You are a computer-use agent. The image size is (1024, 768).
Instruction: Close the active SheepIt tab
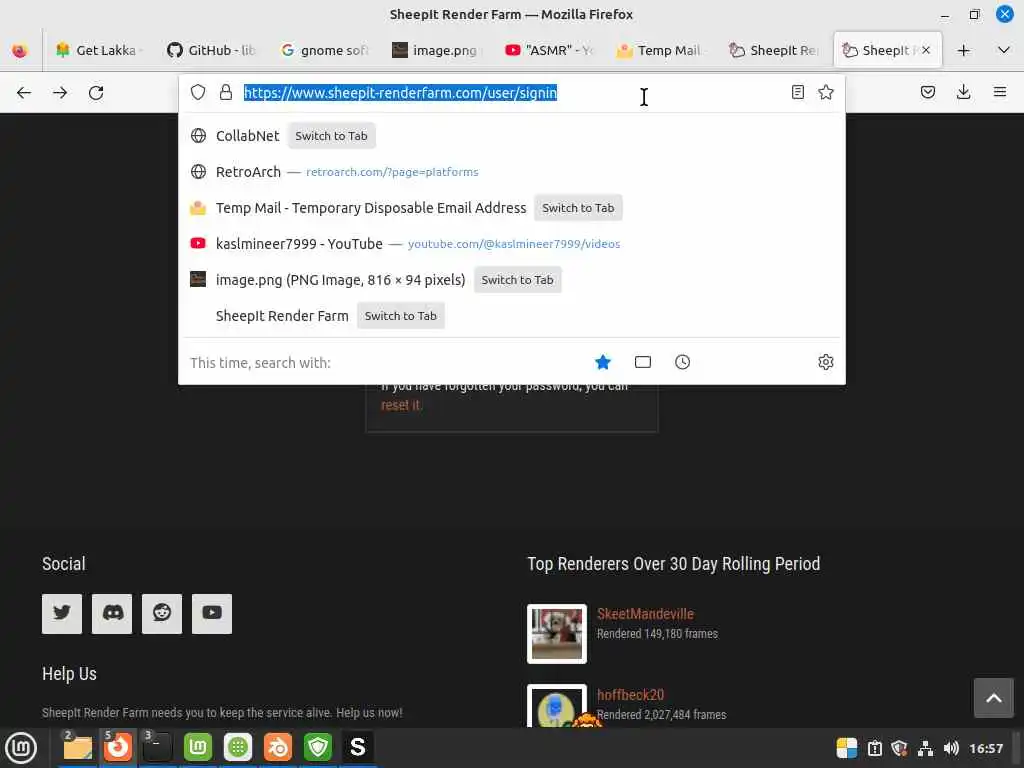pos(925,50)
